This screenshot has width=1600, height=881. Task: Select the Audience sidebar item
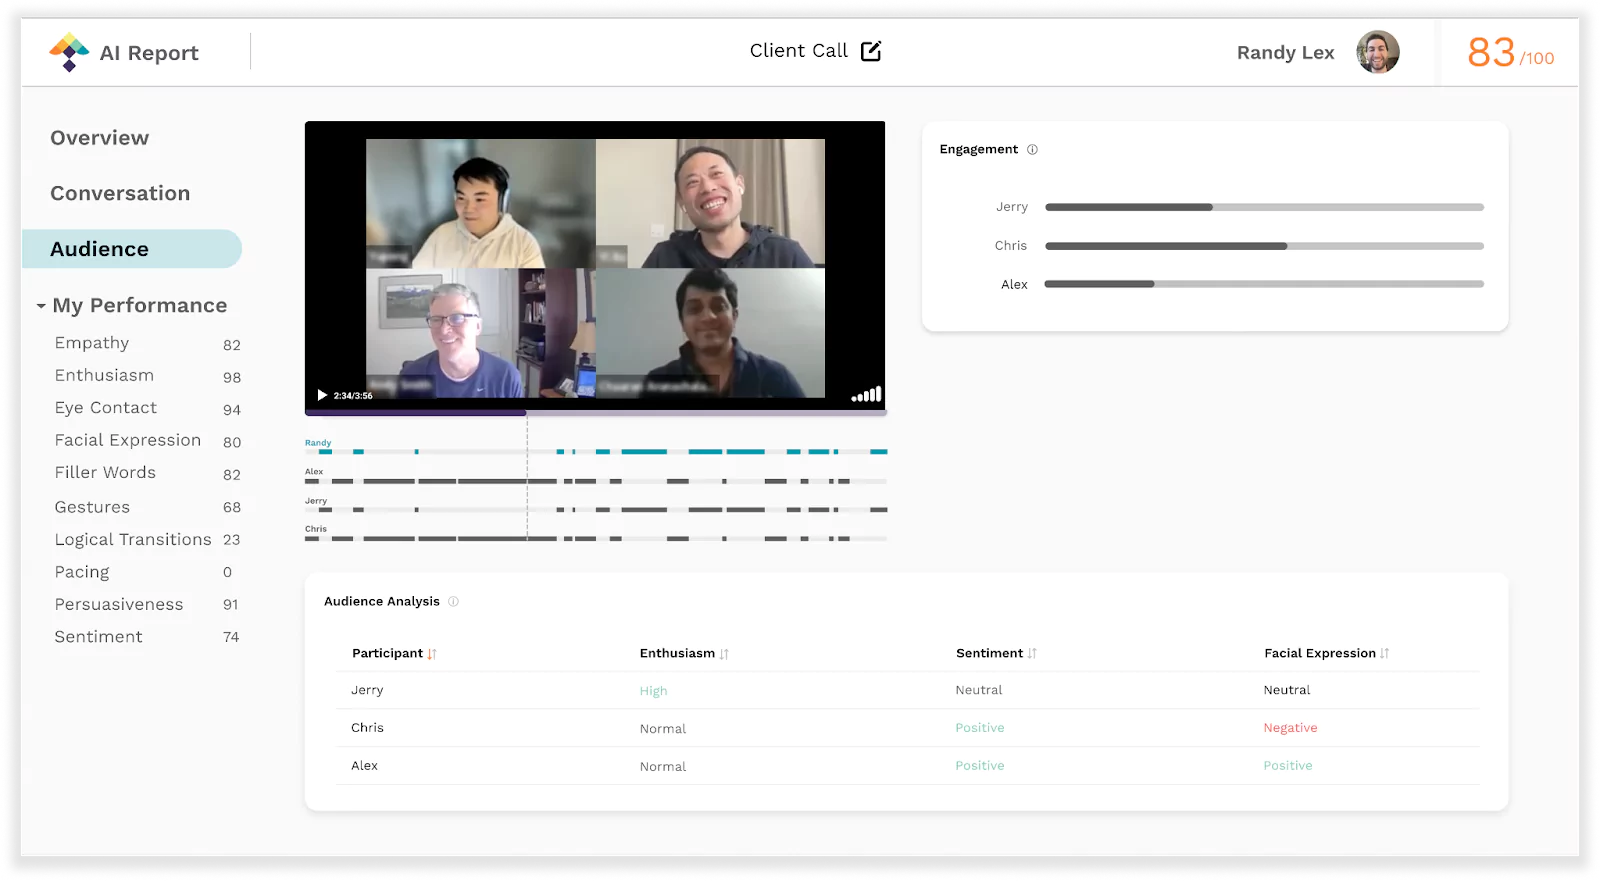pyautogui.click(x=132, y=249)
